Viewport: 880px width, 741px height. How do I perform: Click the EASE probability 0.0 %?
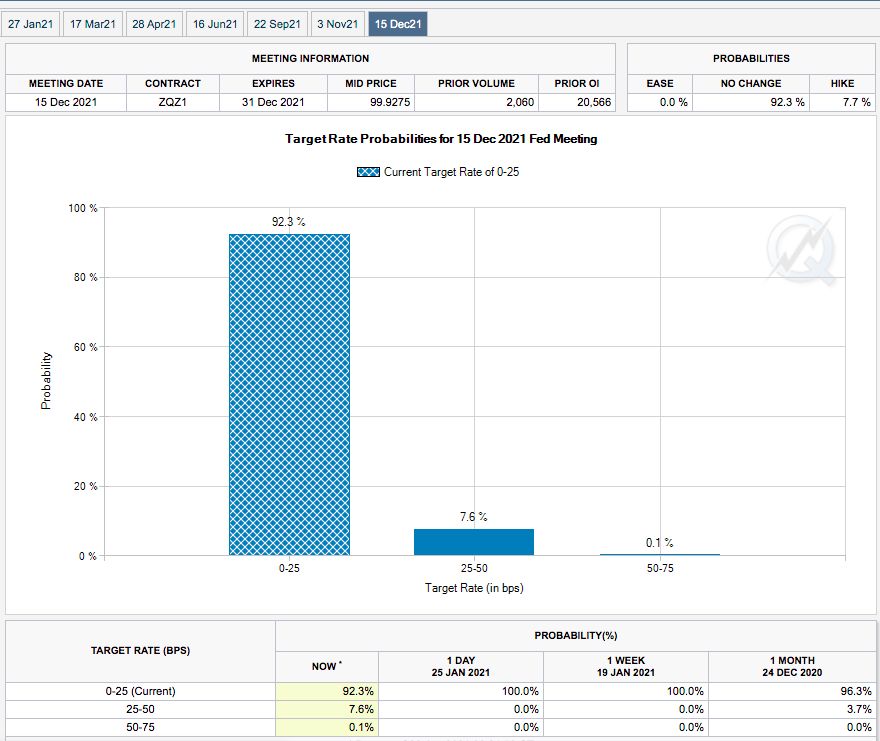673,102
